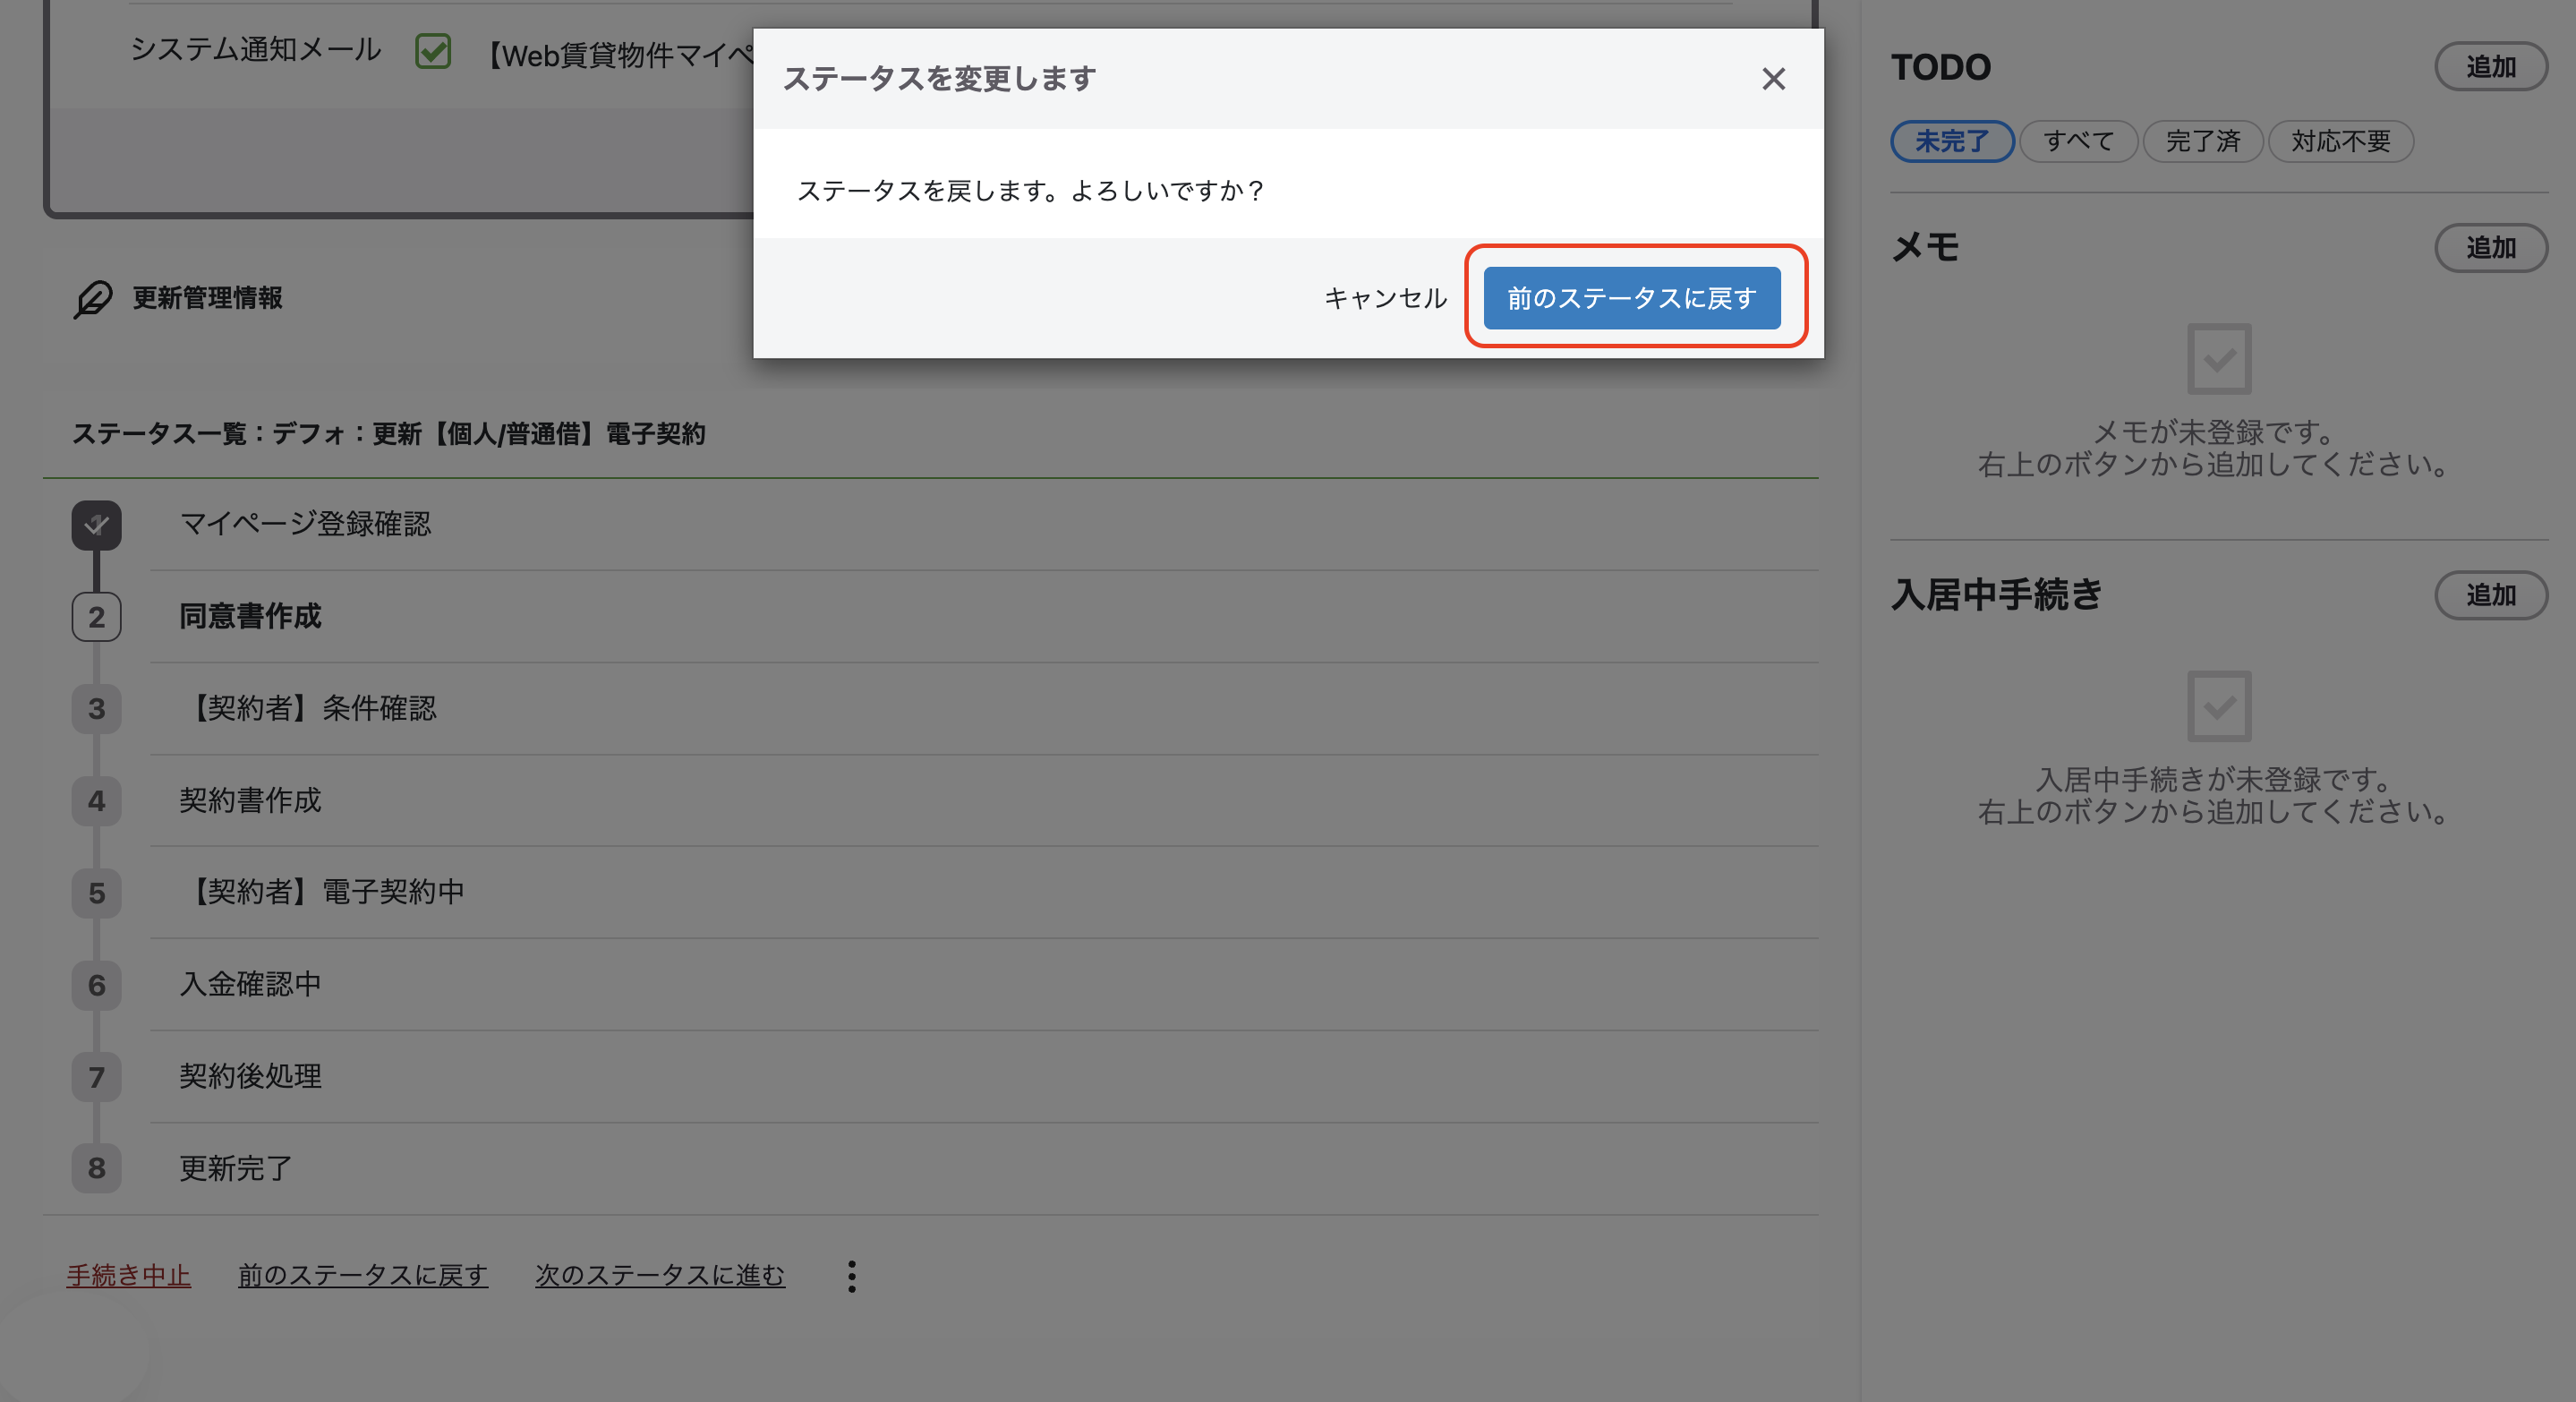Select step 7 number badge
2576x1402 pixels.
[x=96, y=1077]
